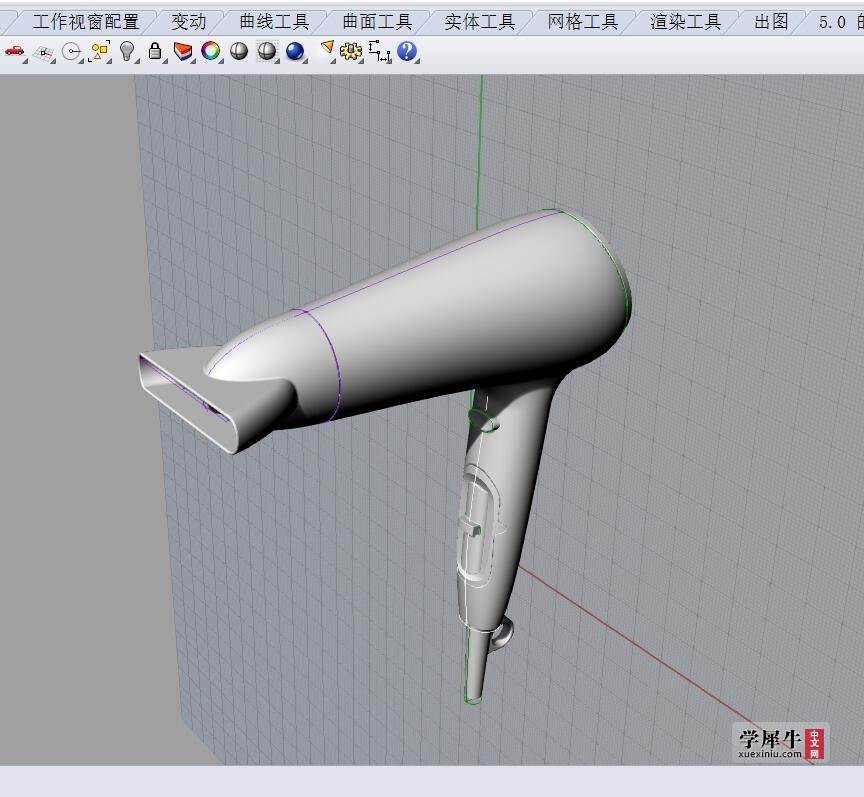Click the dimension tool icon
The height and width of the screenshot is (797, 864).
click(x=380, y=51)
